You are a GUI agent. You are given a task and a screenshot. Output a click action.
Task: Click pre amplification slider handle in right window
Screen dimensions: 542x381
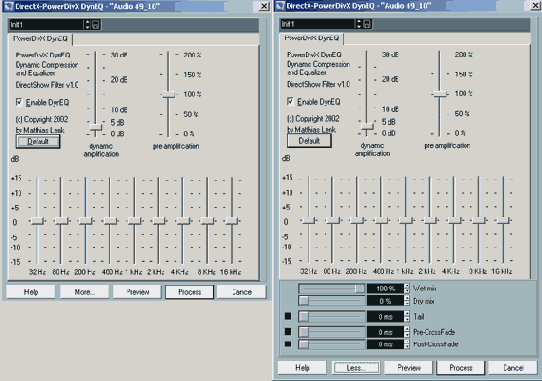[x=440, y=94]
